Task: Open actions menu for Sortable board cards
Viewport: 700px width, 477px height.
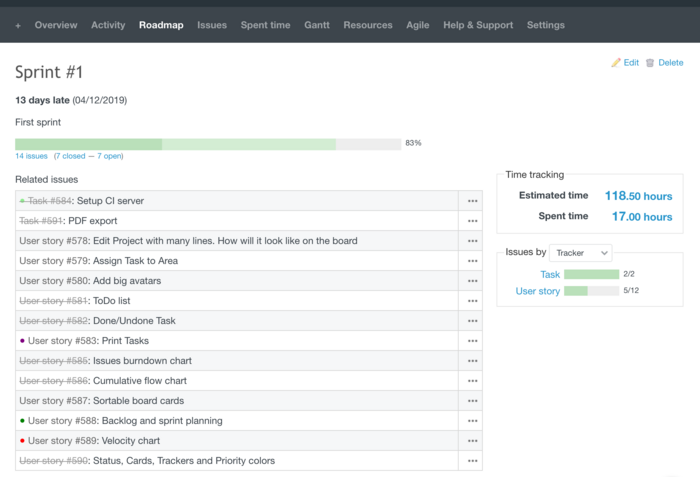Action: coord(470,401)
